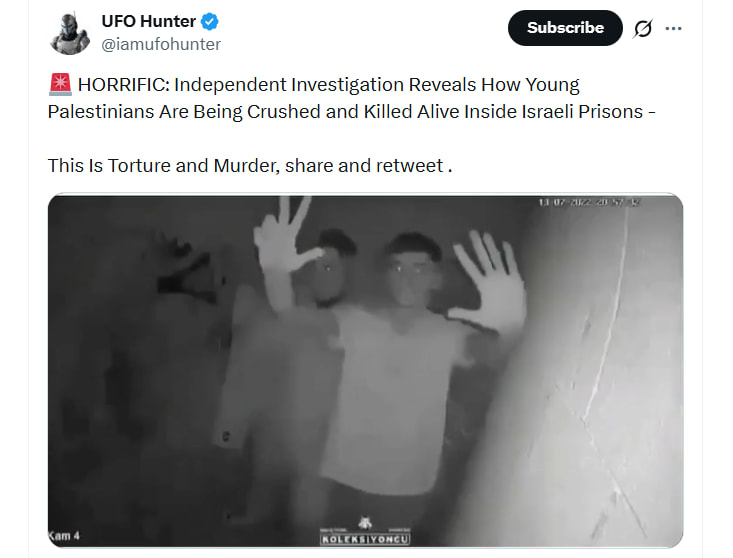Viewport: 733px width, 558px height.
Task: Click the blue verified checkmark badge
Action: pos(209,21)
